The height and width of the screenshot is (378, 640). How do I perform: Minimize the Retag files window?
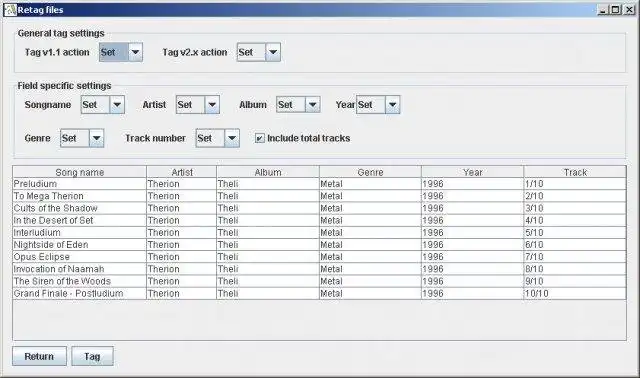tap(603, 9)
